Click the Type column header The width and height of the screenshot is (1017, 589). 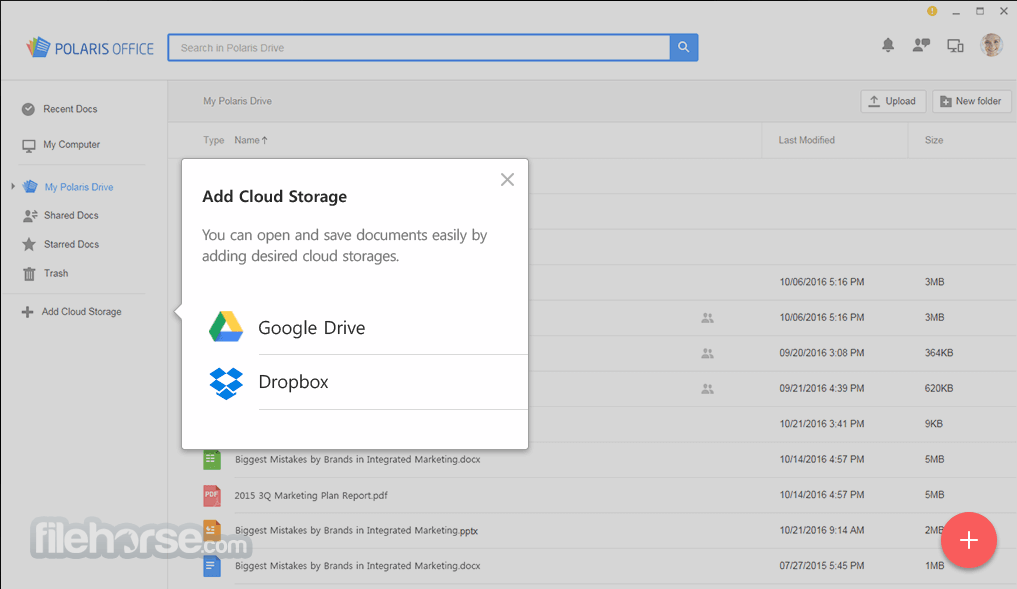(x=213, y=140)
